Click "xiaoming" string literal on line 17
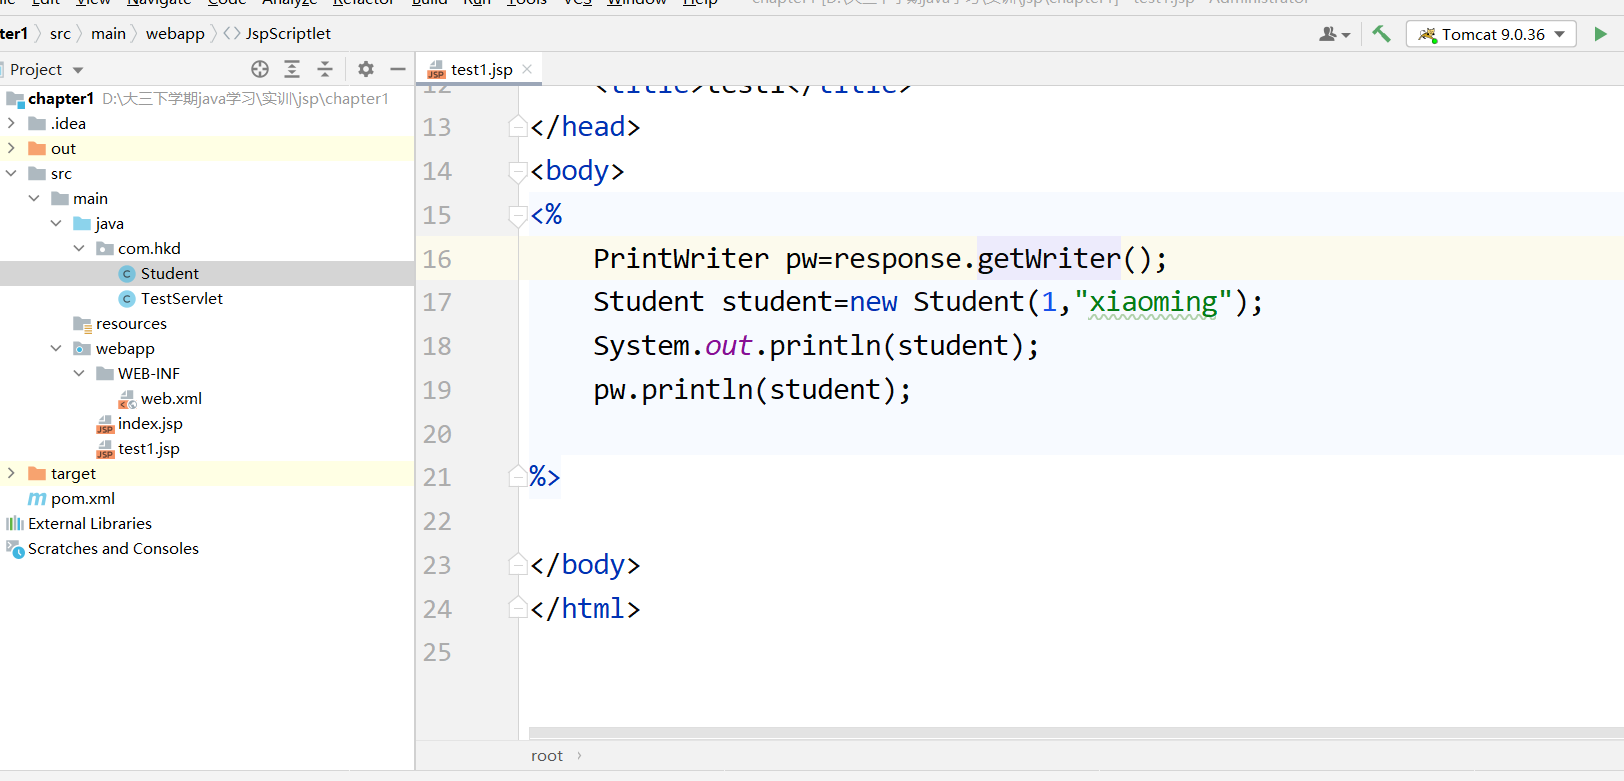 tap(1153, 302)
